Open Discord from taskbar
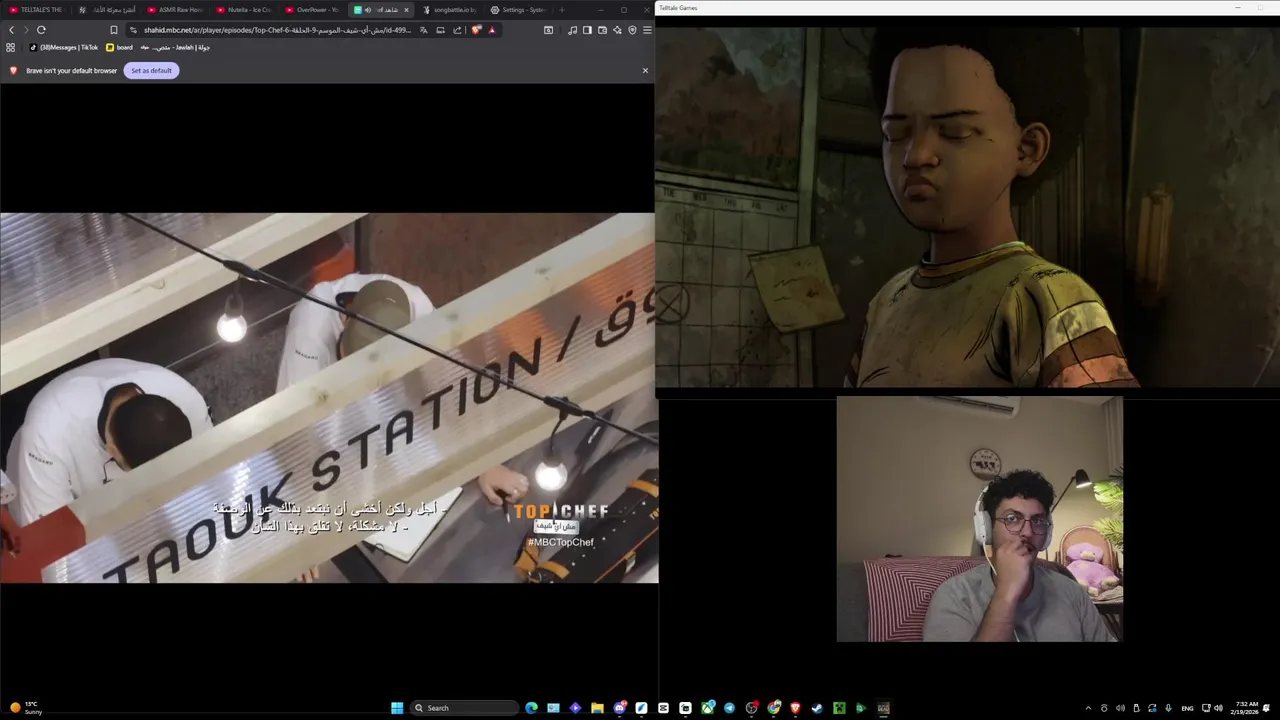Screen dimensions: 1280x720 coord(619,708)
